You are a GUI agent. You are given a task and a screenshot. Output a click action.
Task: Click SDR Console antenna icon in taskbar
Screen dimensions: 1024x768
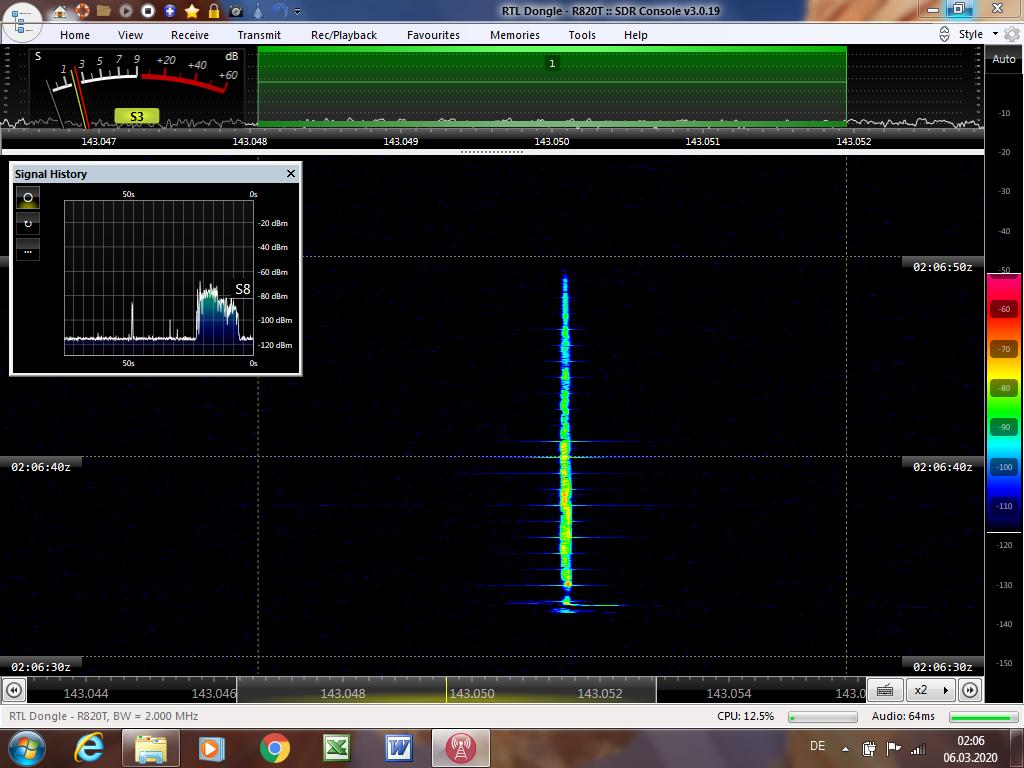coord(460,748)
